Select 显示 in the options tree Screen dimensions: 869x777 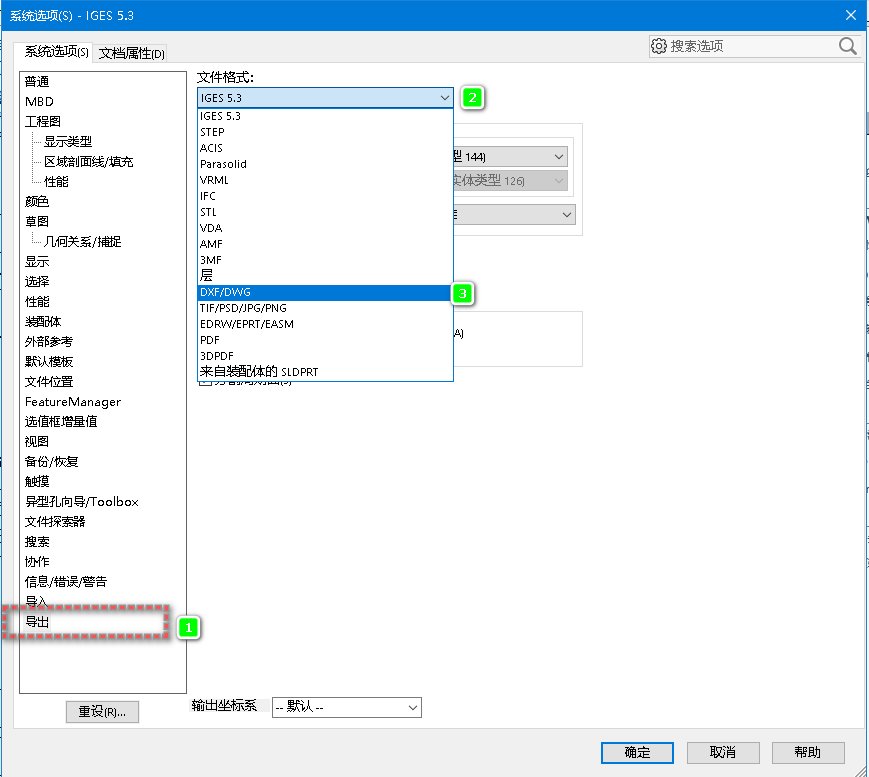(37, 262)
